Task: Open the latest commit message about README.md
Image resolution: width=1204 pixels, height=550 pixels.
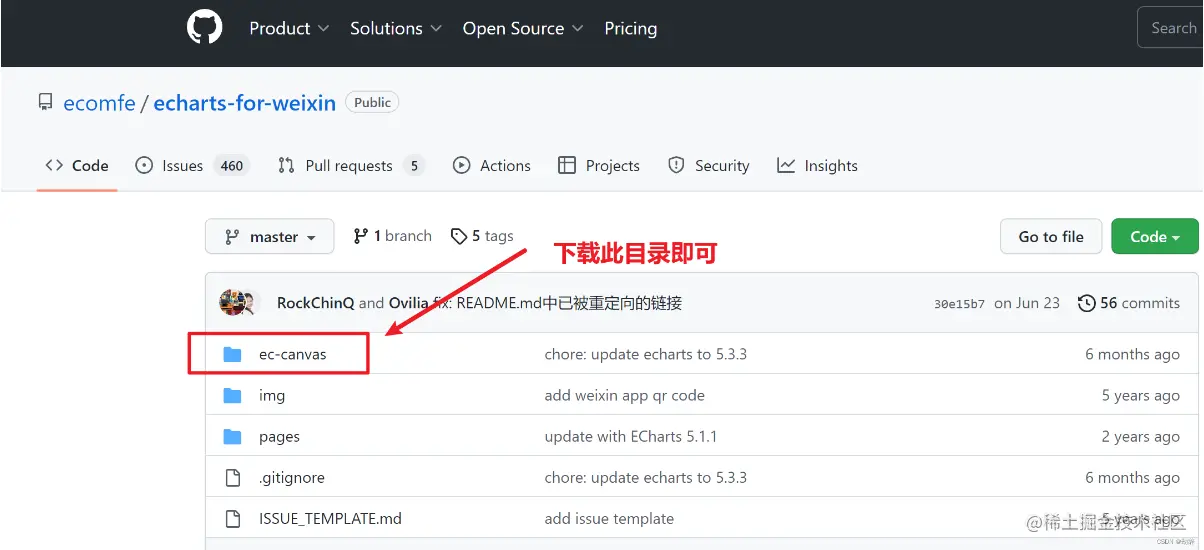Action: click(559, 303)
